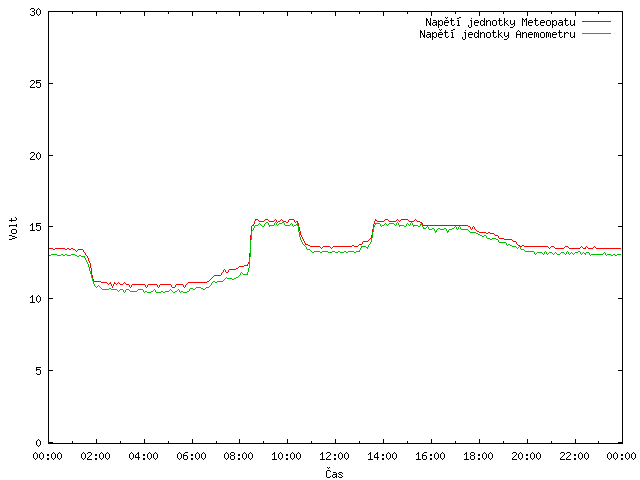This screenshot has height=480, width=640.
Task: Click the legend label 'Napětí jednotky Anemometru'
Action: click(x=497, y=34)
